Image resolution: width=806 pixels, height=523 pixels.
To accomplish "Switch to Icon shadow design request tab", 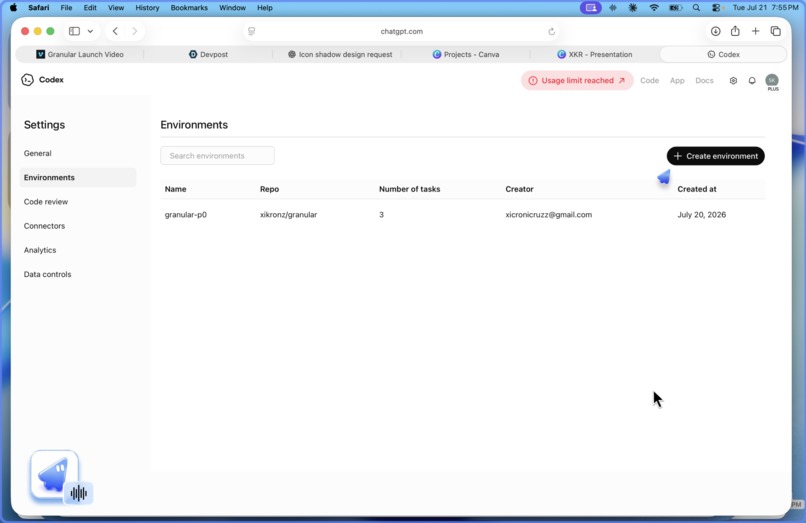I will 340,55.
